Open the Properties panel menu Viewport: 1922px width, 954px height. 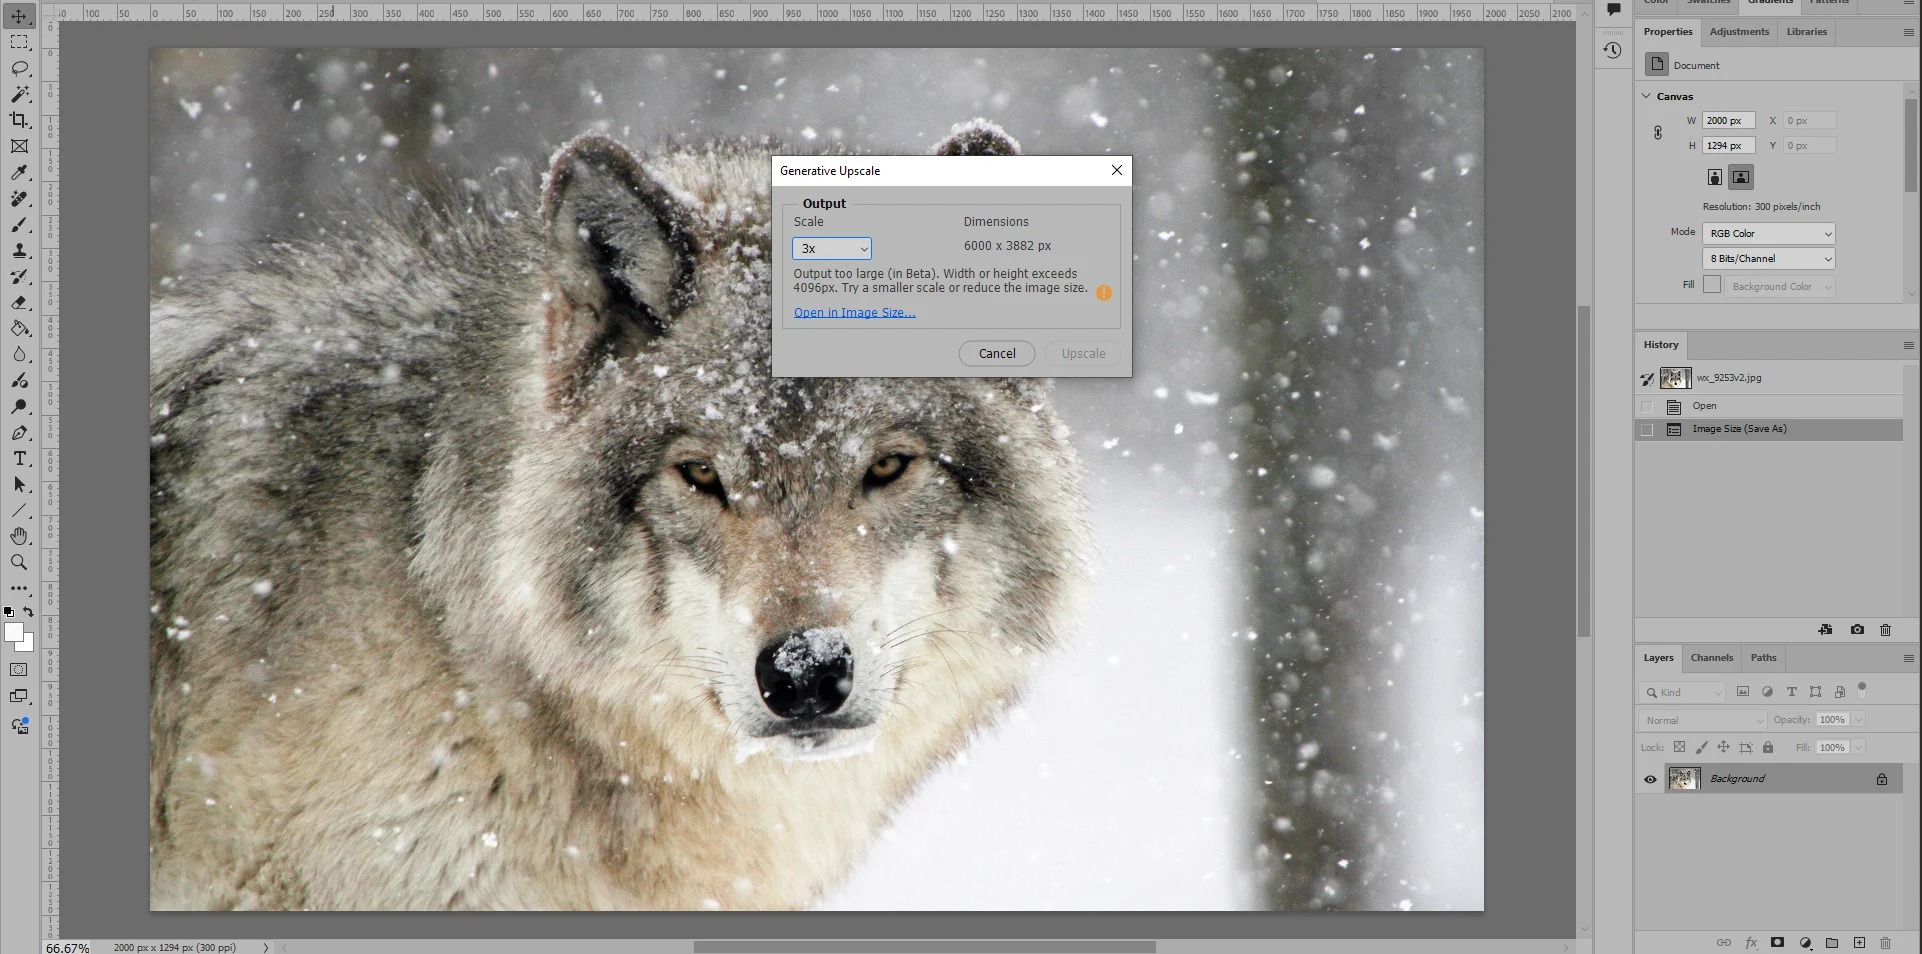1908,32
